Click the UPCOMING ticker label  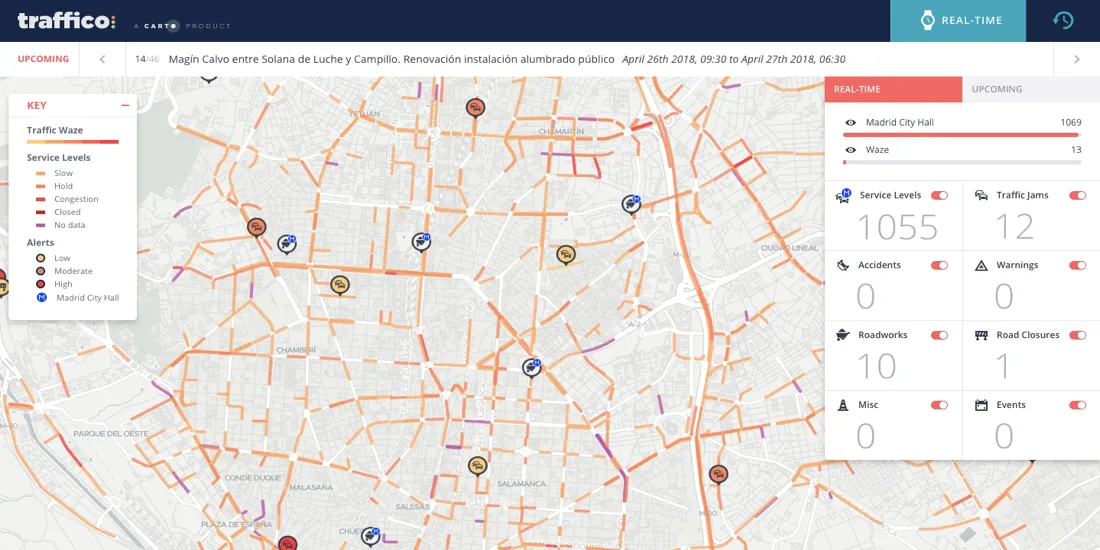[x=43, y=59]
